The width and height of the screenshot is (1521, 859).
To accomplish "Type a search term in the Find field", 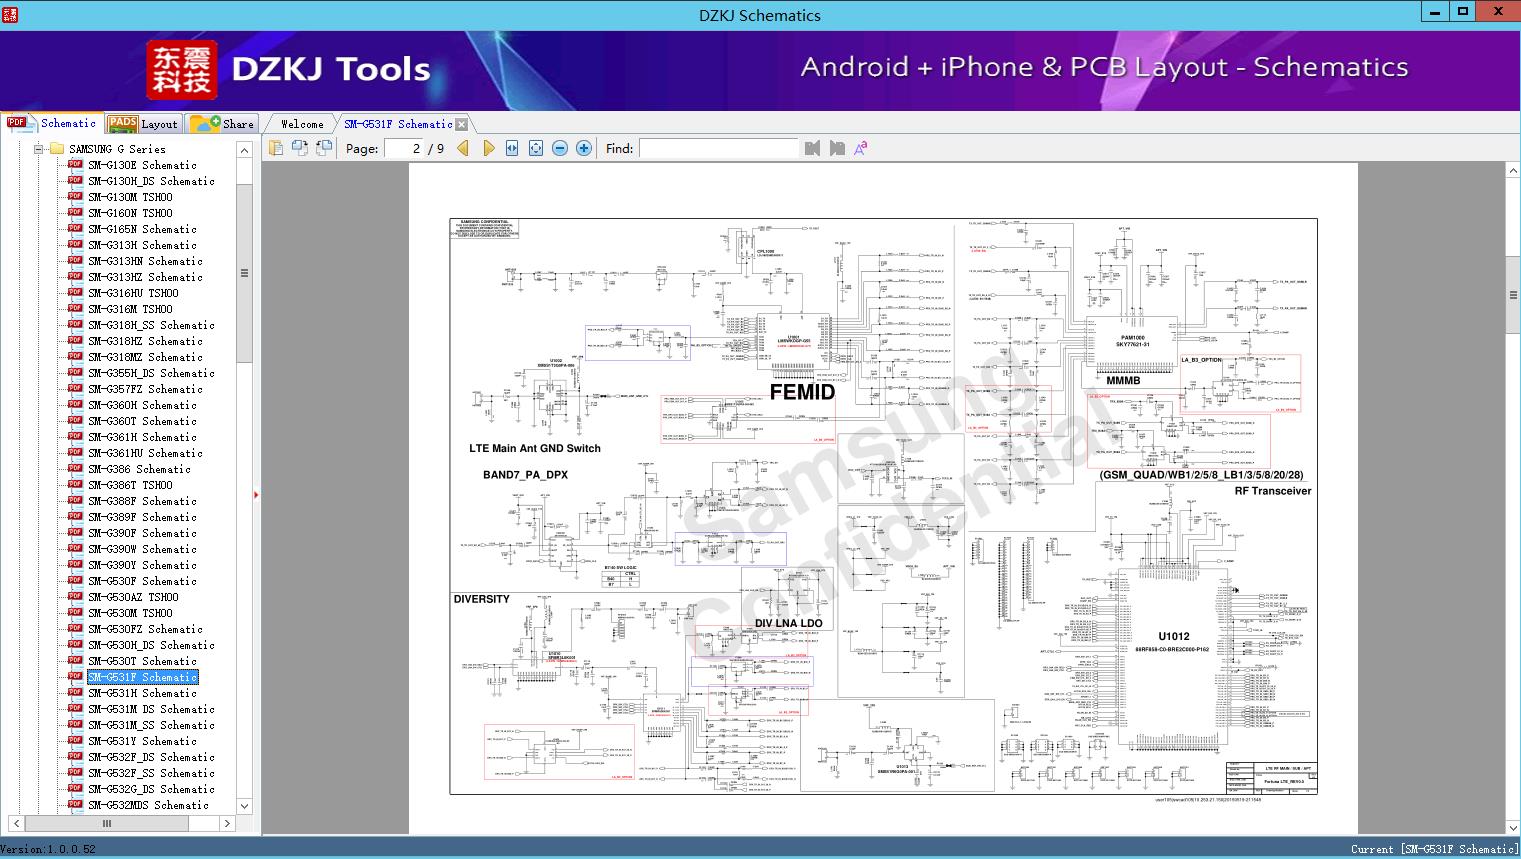I will (718, 148).
